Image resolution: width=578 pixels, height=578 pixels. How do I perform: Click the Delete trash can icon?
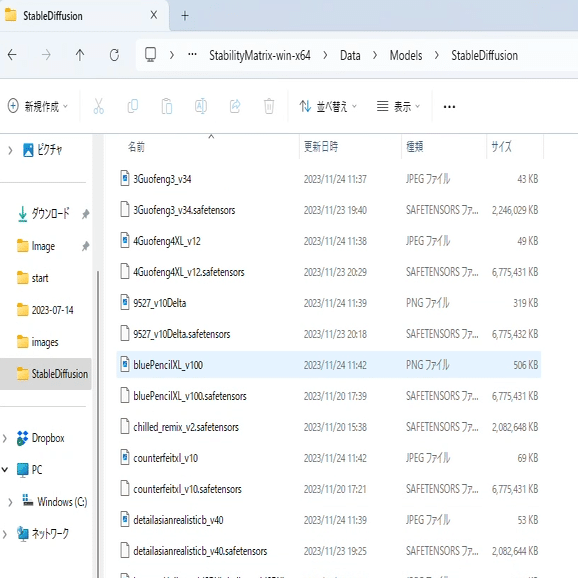tap(269, 106)
